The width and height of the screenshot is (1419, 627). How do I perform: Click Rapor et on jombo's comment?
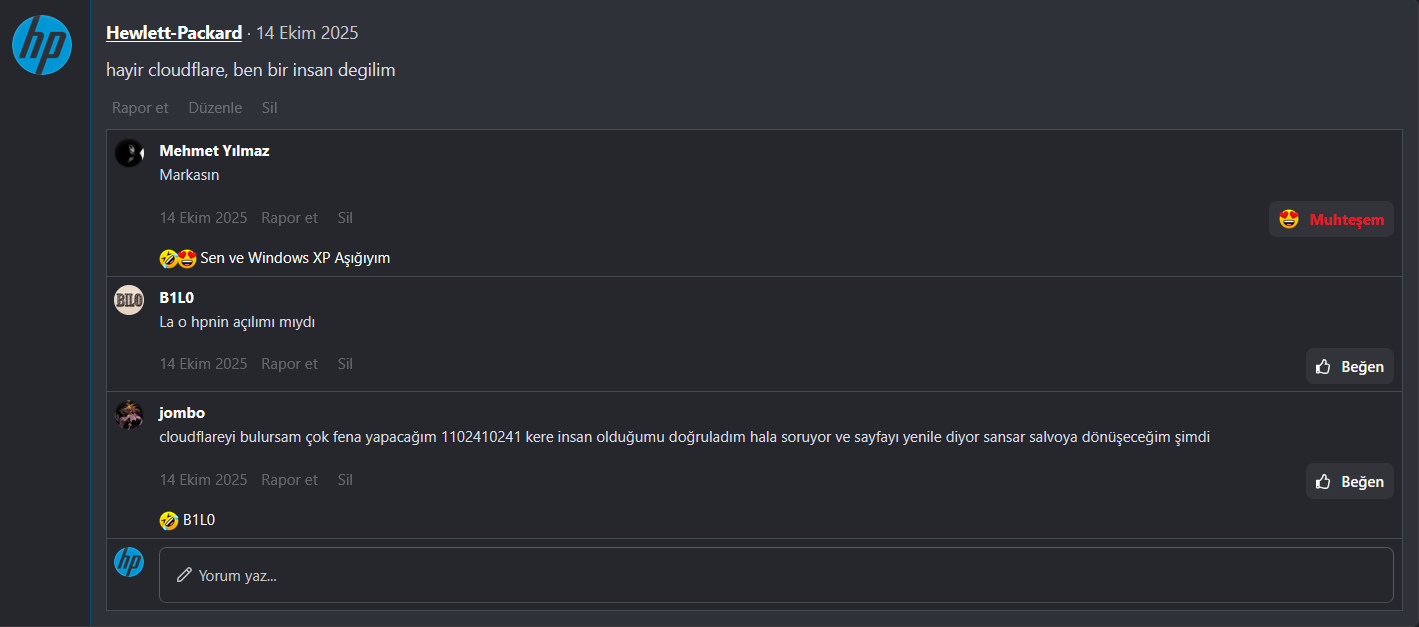[289, 480]
